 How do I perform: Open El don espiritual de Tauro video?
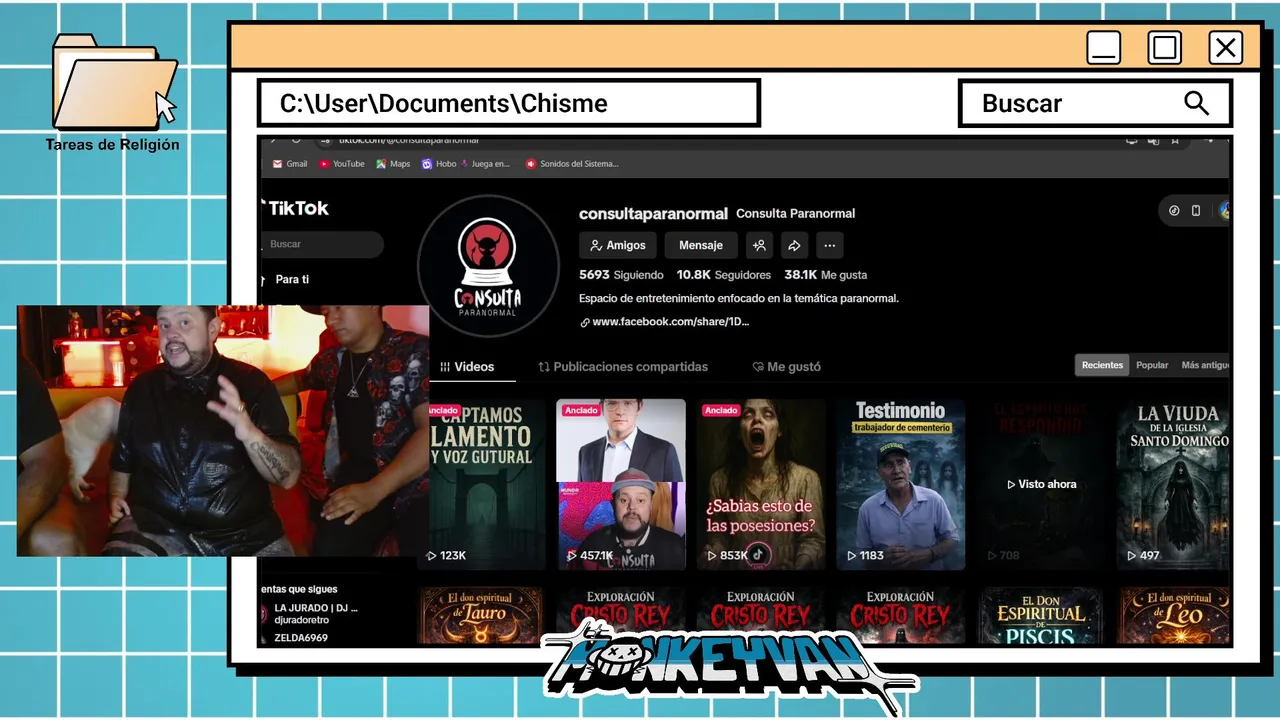(481, 616)
